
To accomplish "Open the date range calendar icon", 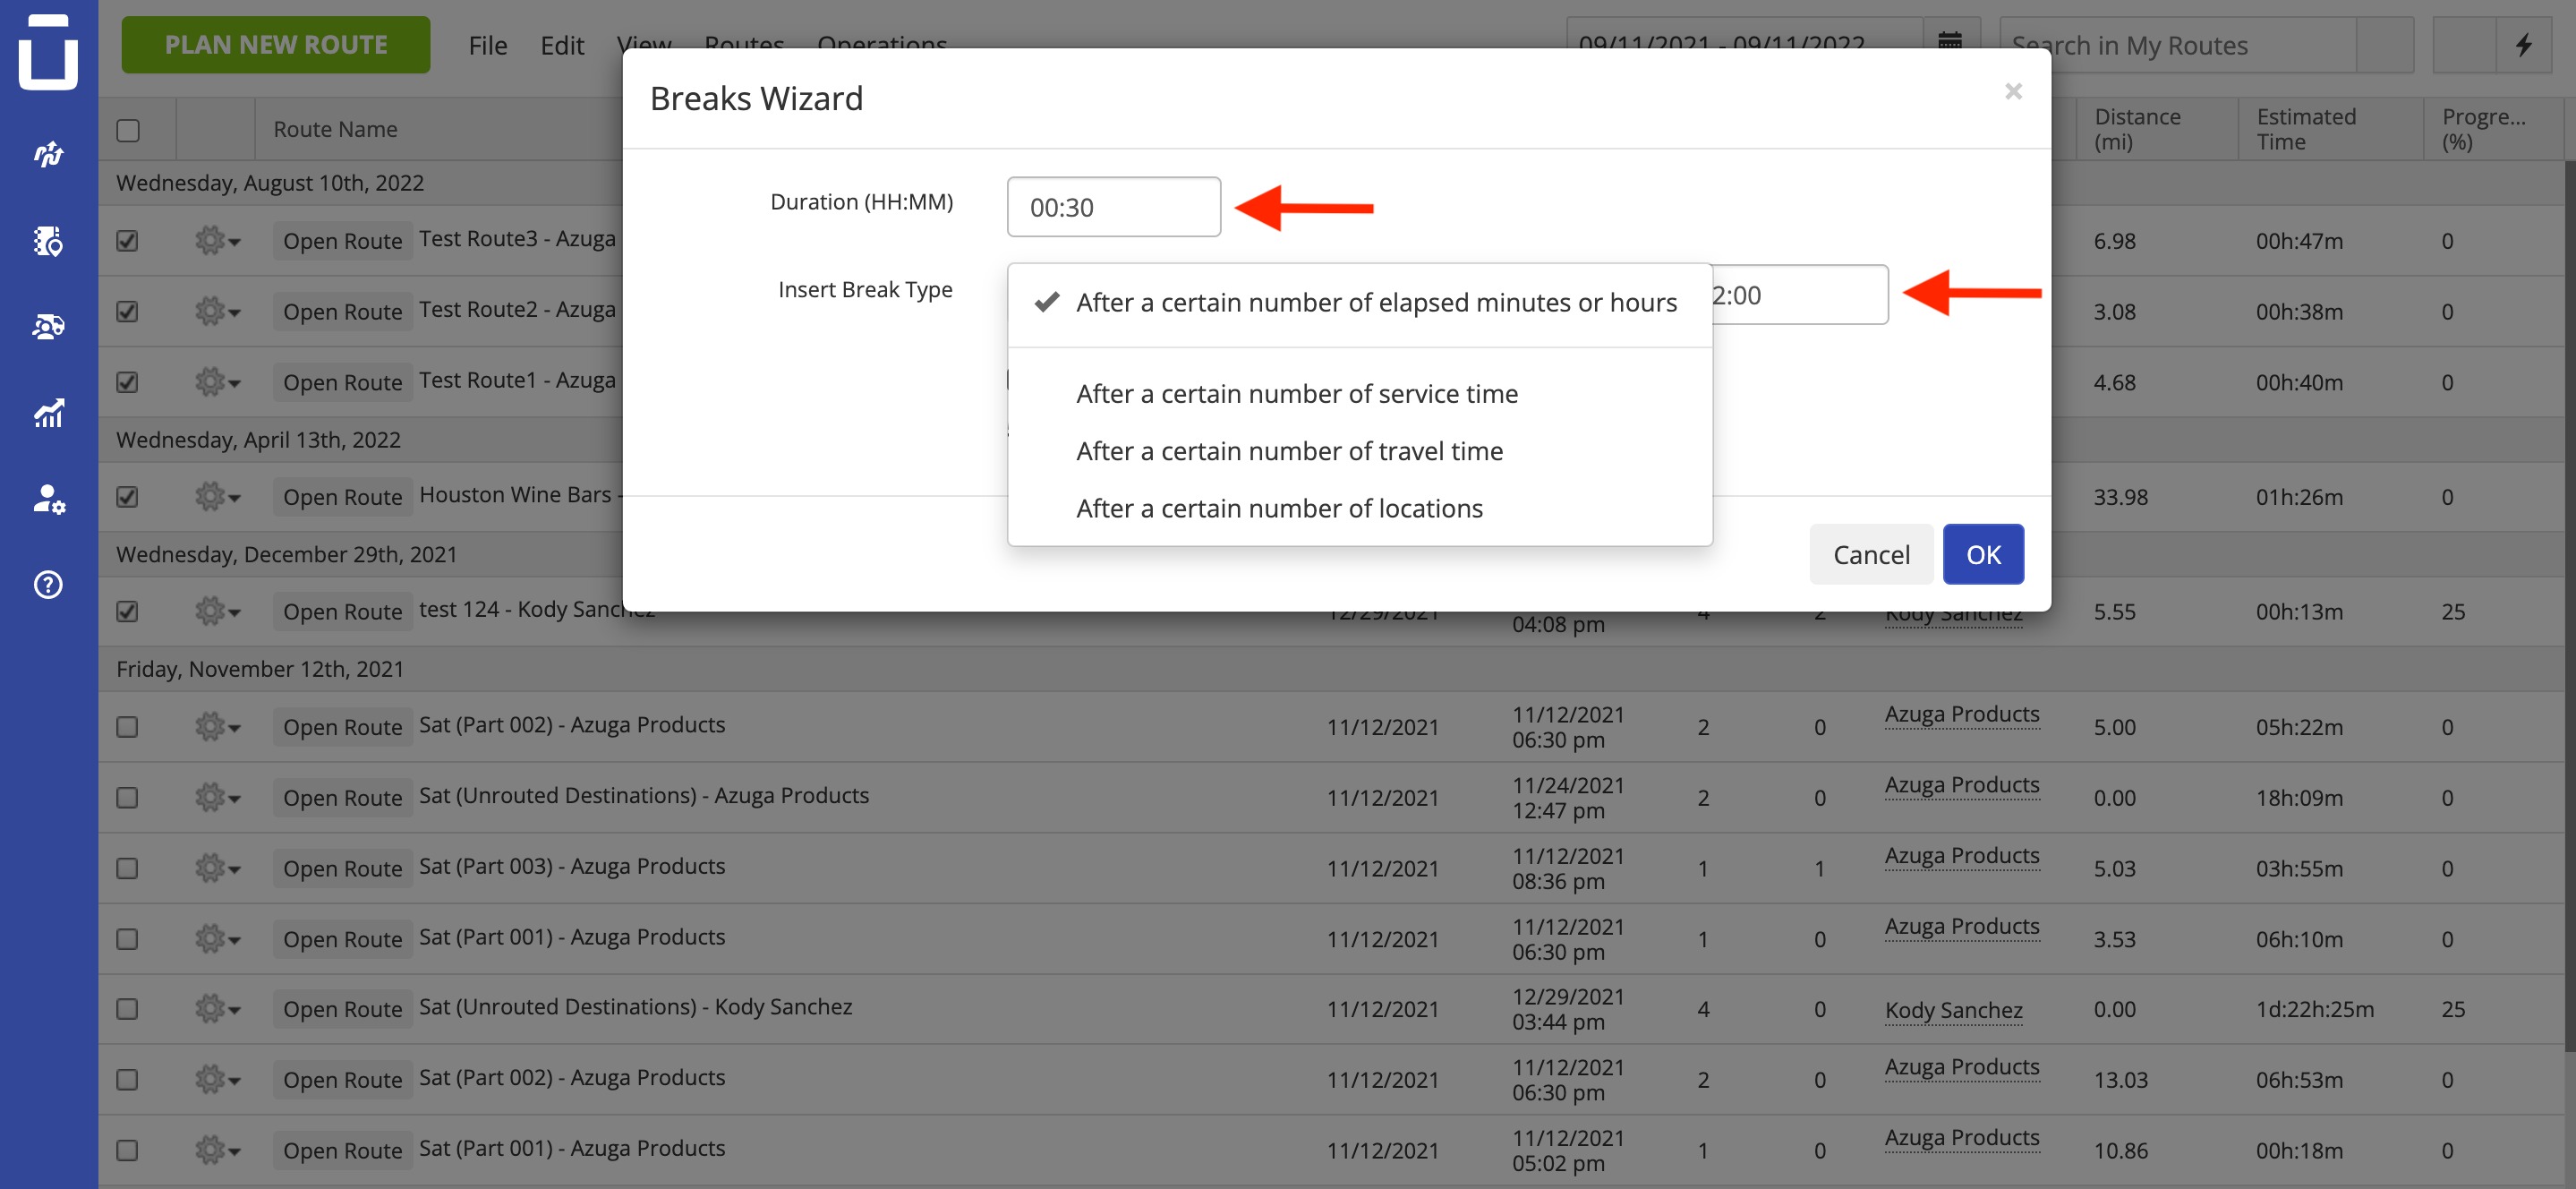I will (x=1950, y=44).
